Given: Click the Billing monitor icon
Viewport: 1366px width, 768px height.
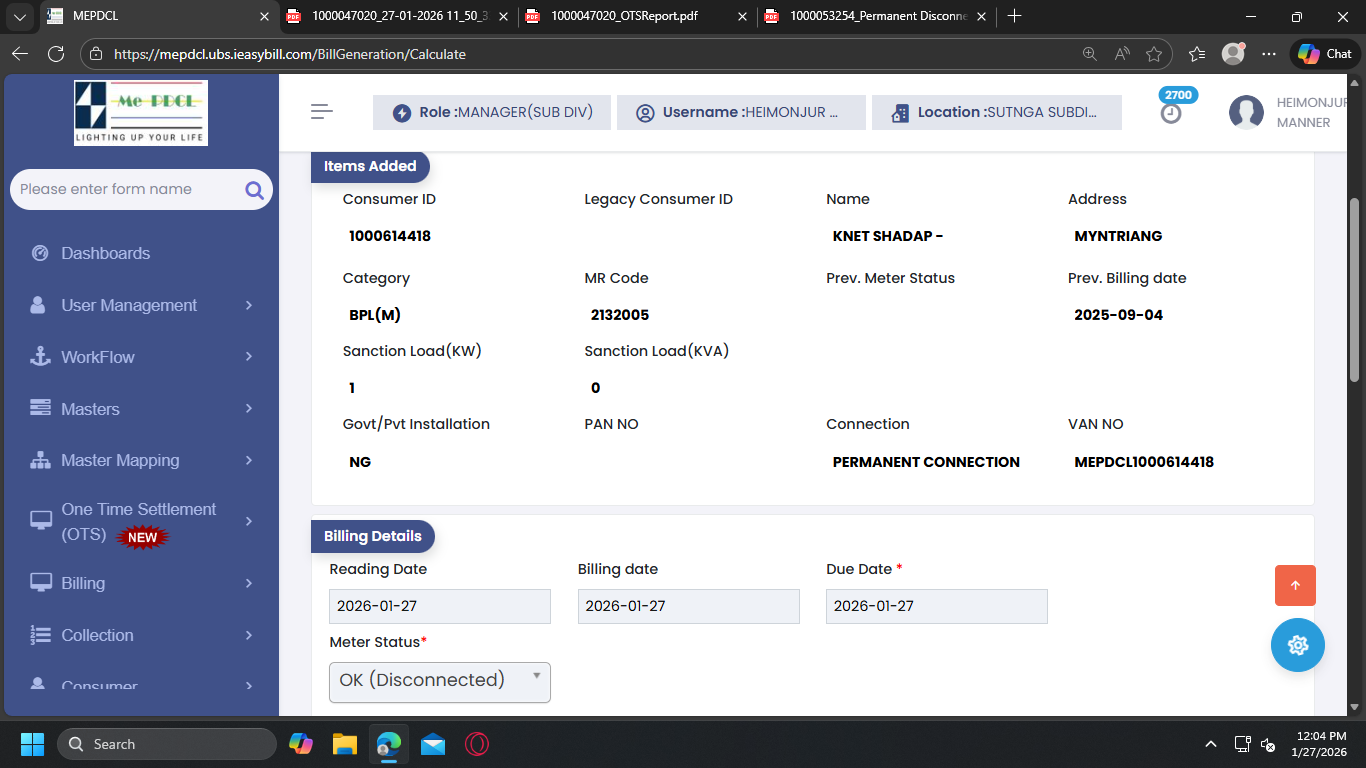Looking at the screenshot, I should [x=41, y=583].
